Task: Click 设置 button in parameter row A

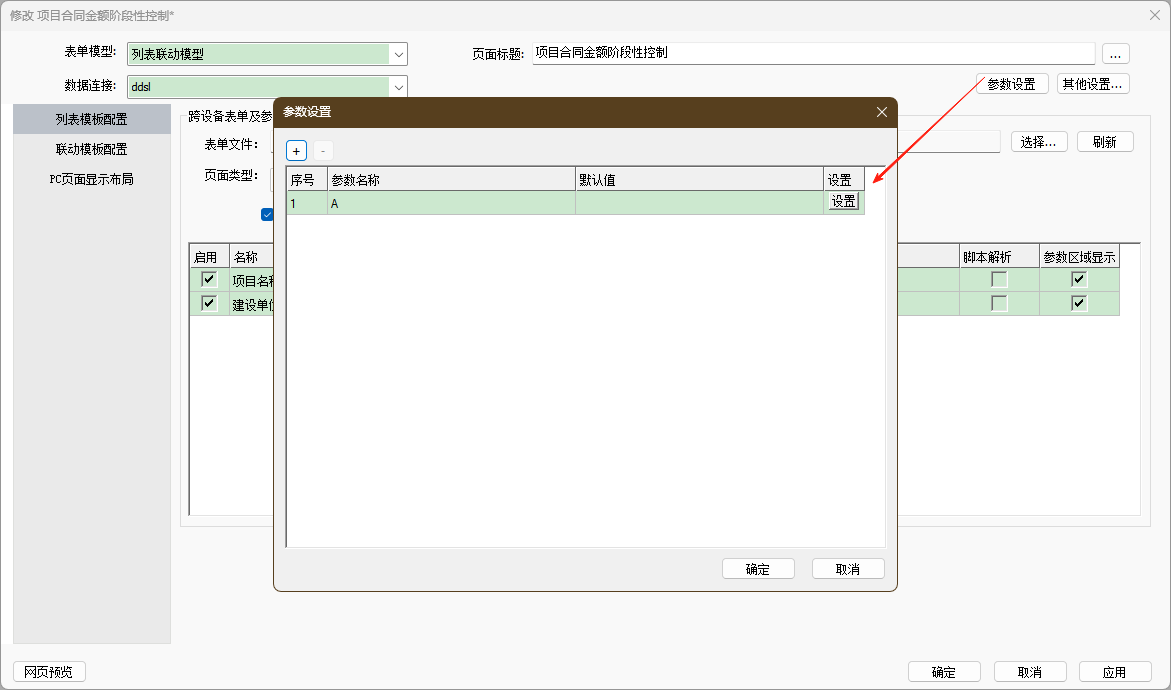Action: tap(843, 202)
